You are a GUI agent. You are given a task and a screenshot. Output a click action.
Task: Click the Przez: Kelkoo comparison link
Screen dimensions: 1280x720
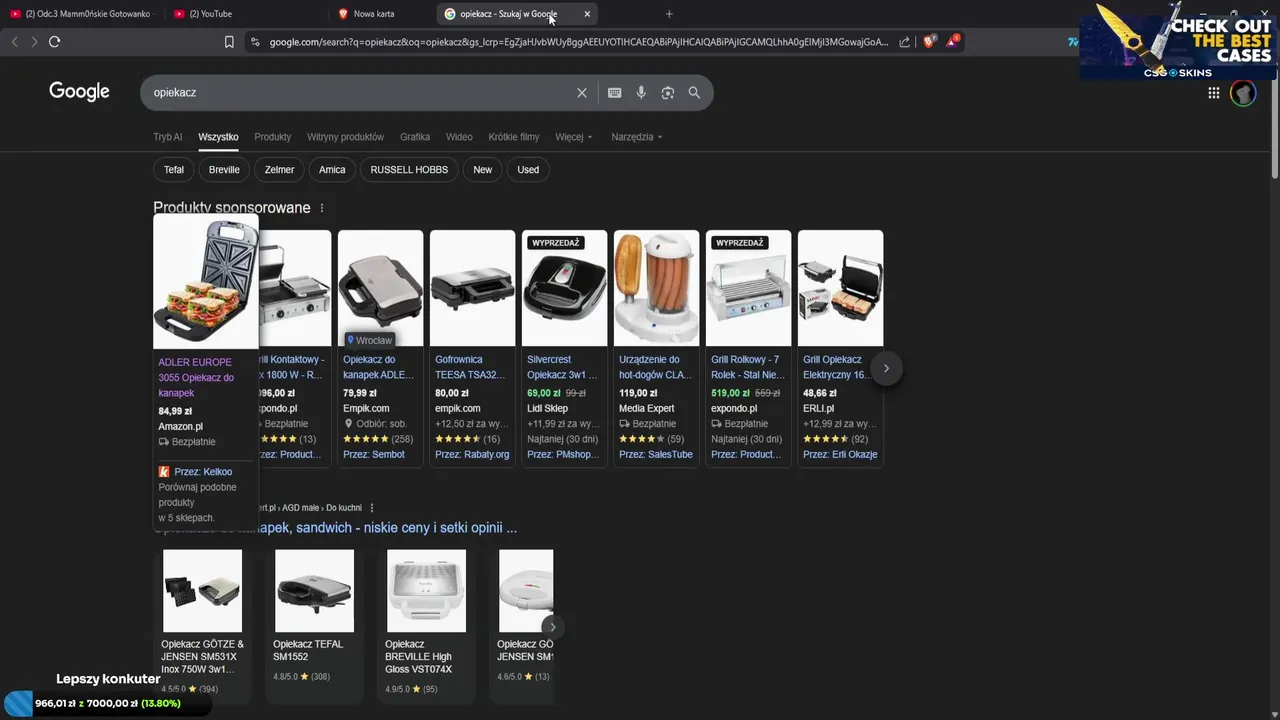[x=203, y=472]
